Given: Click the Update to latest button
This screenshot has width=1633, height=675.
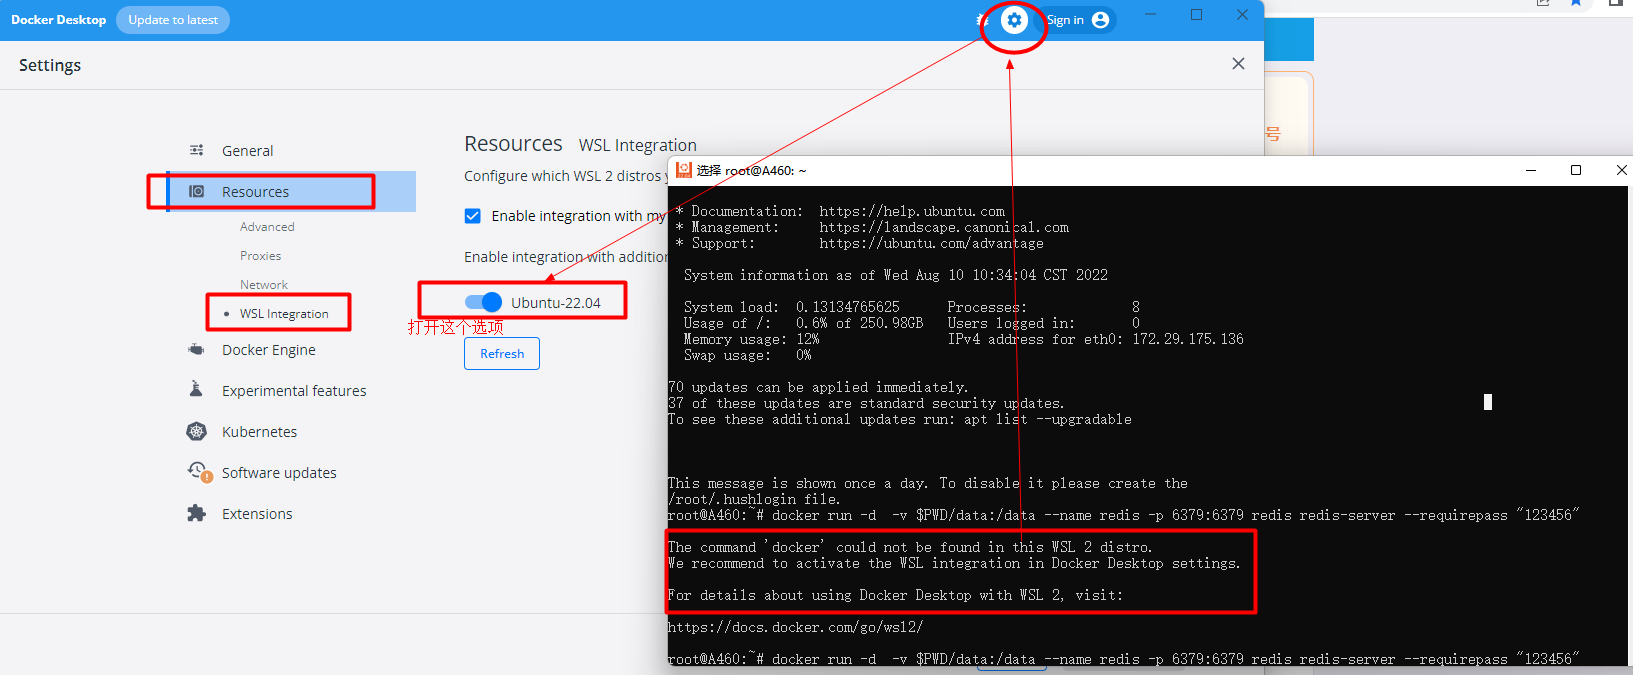Looking at the screenshot, I should 173,20.
